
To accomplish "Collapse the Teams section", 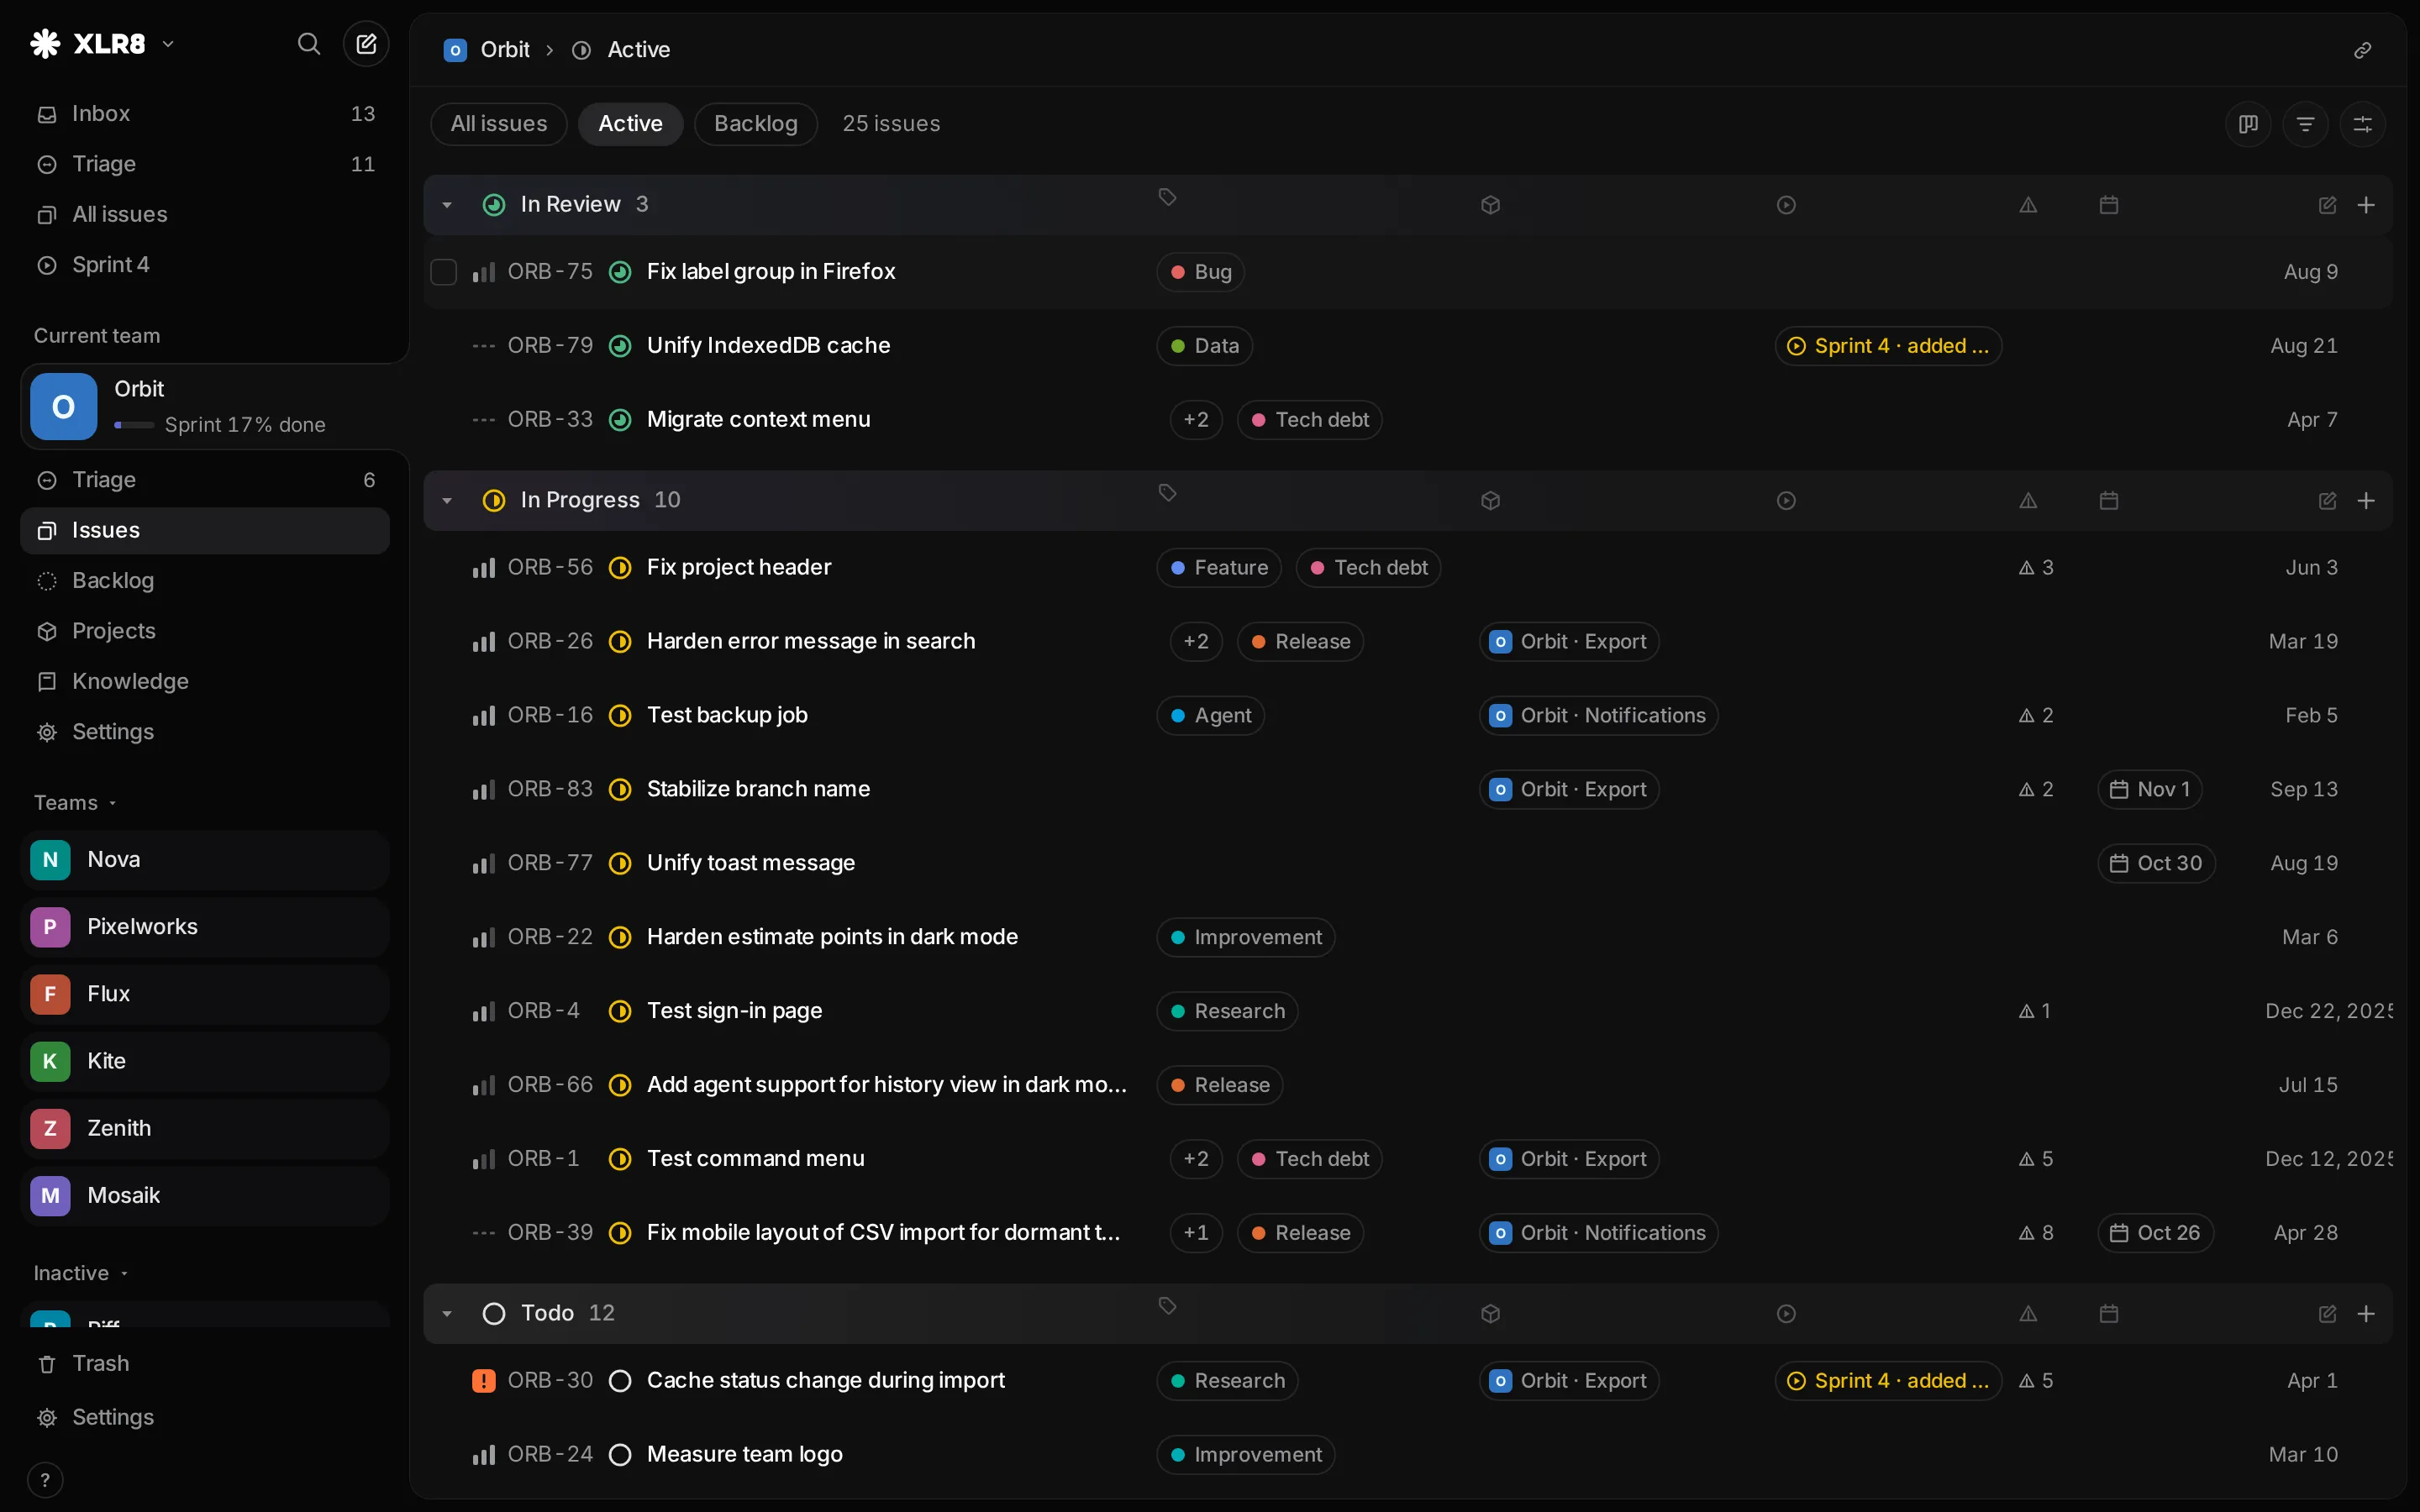I will click(76, 803).
